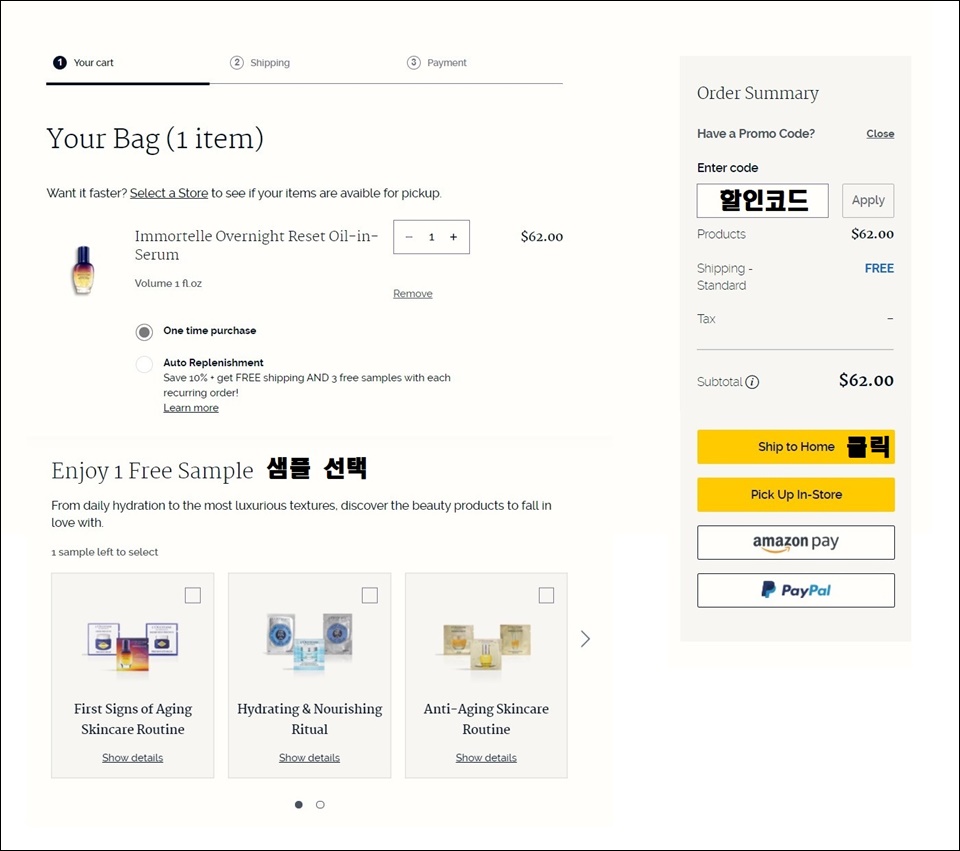Click the "Enjoy 1 Free Sample" heading
Screen dimensions: 960x851
tap(152, 471)
